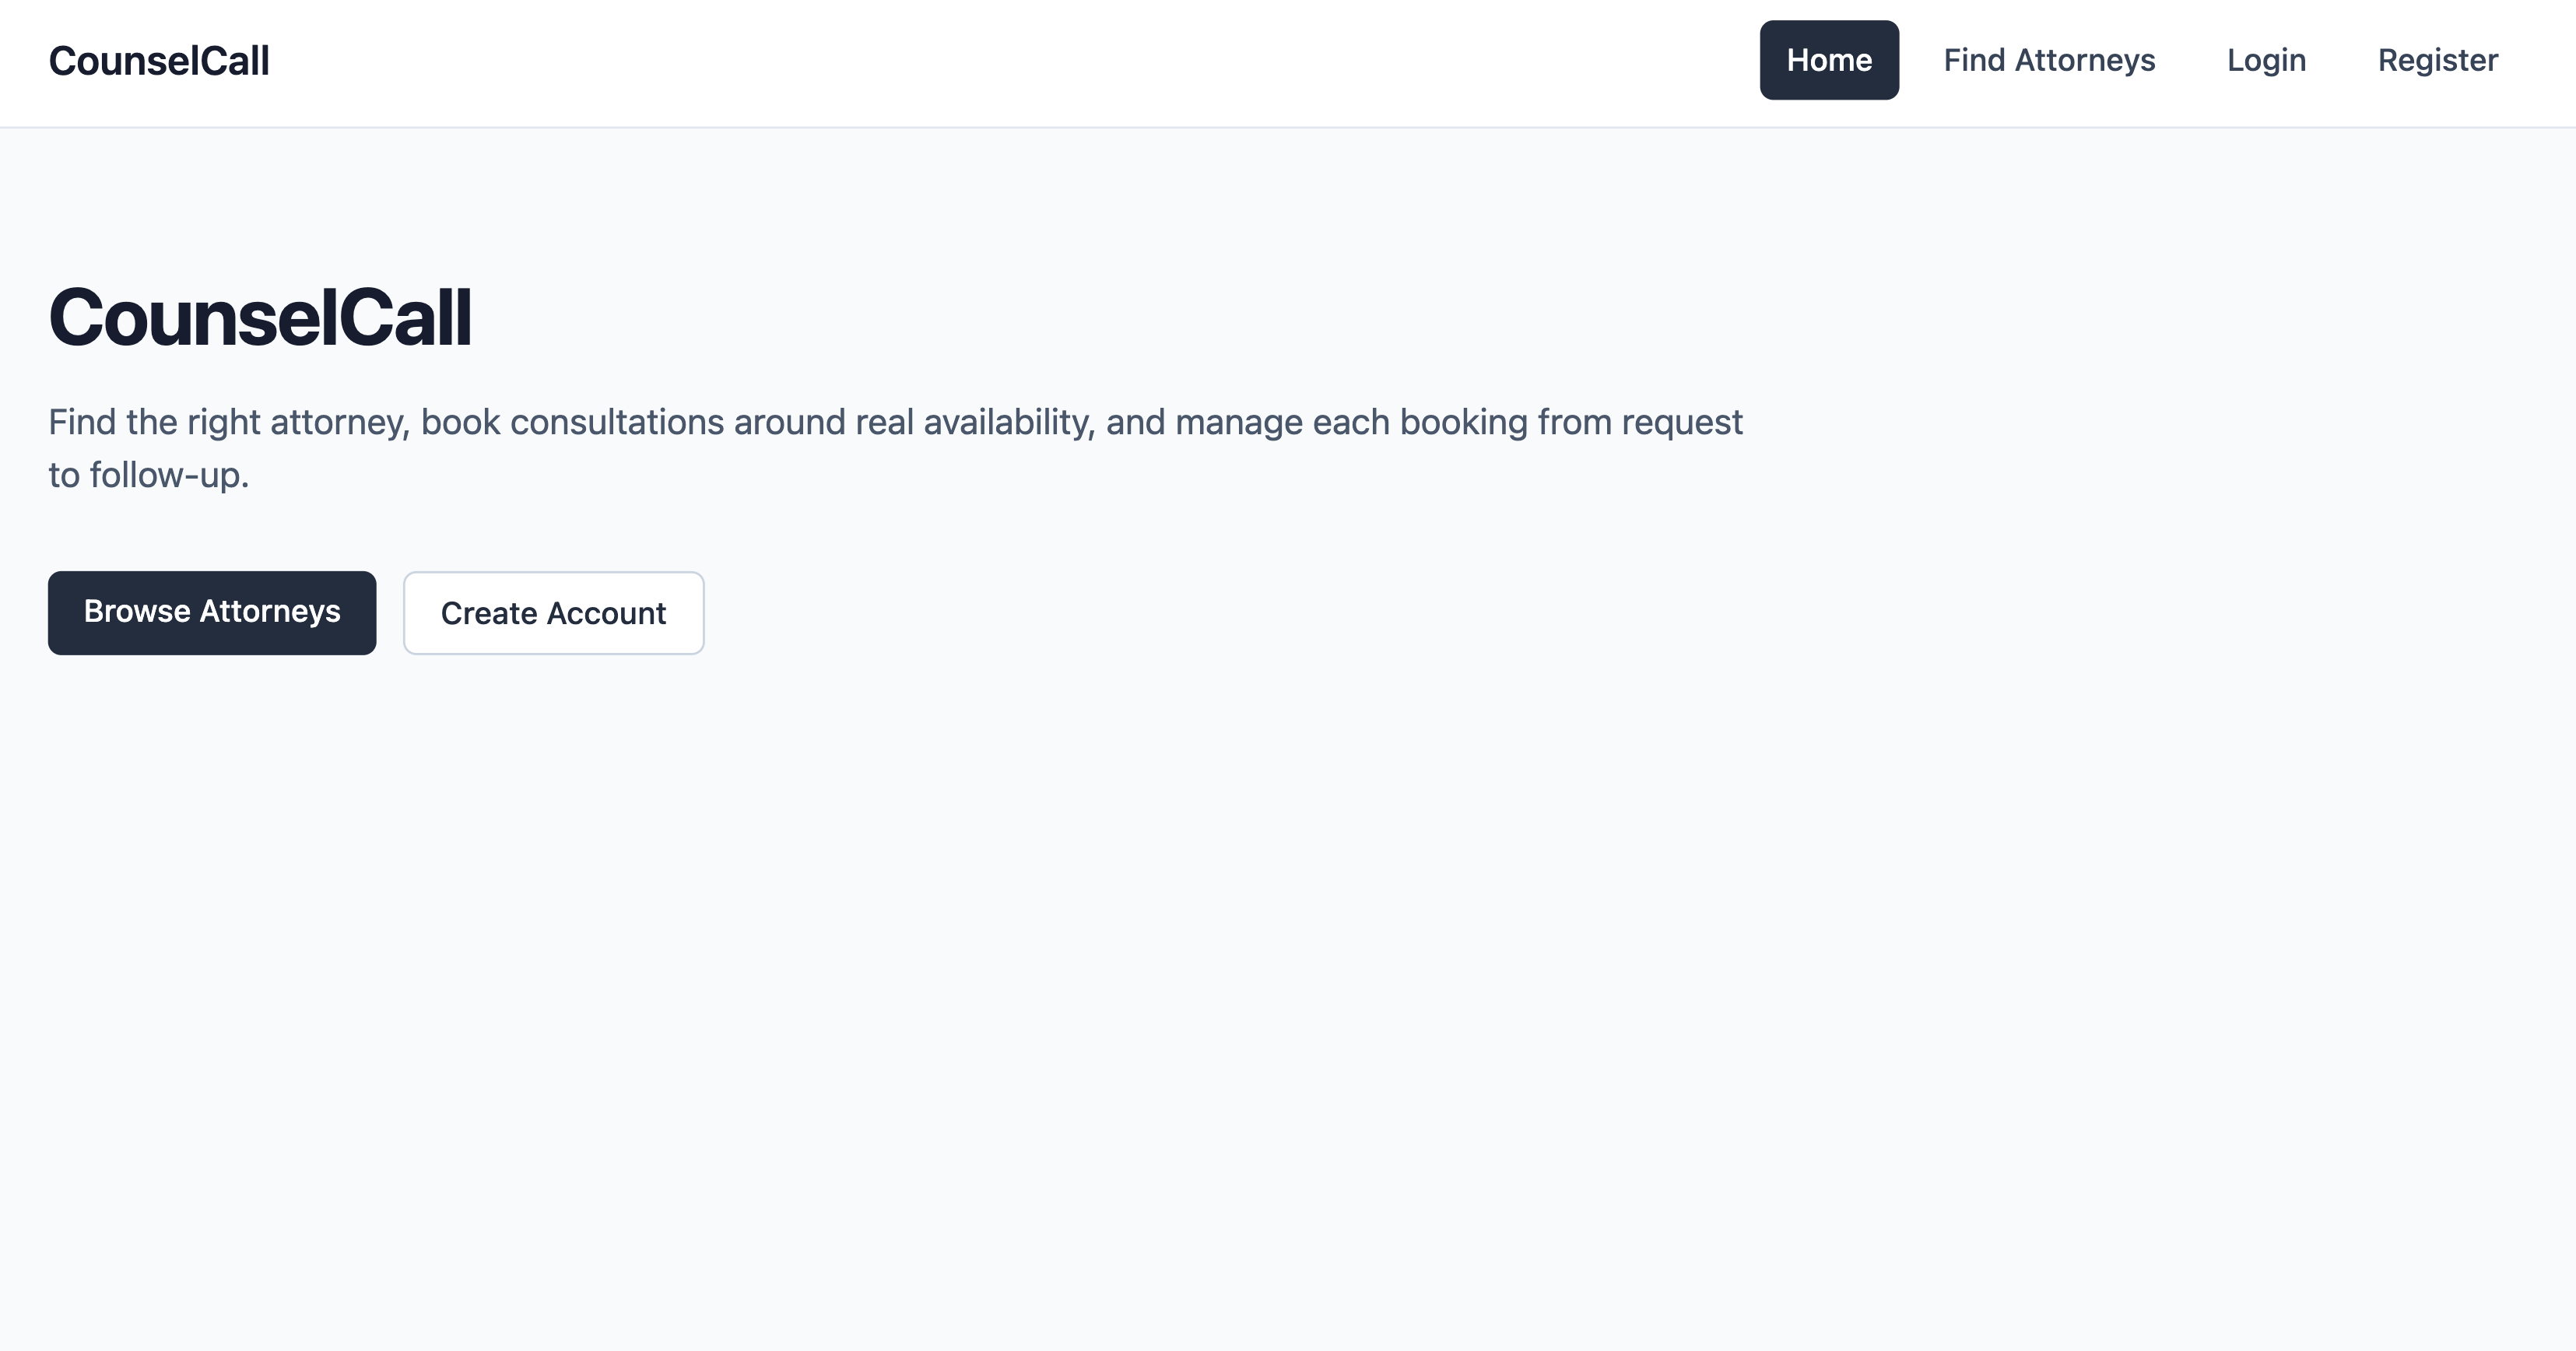Hit the outlined Create Account button
Screen dimensions: 2576x1351
click(x=553, y=613)
